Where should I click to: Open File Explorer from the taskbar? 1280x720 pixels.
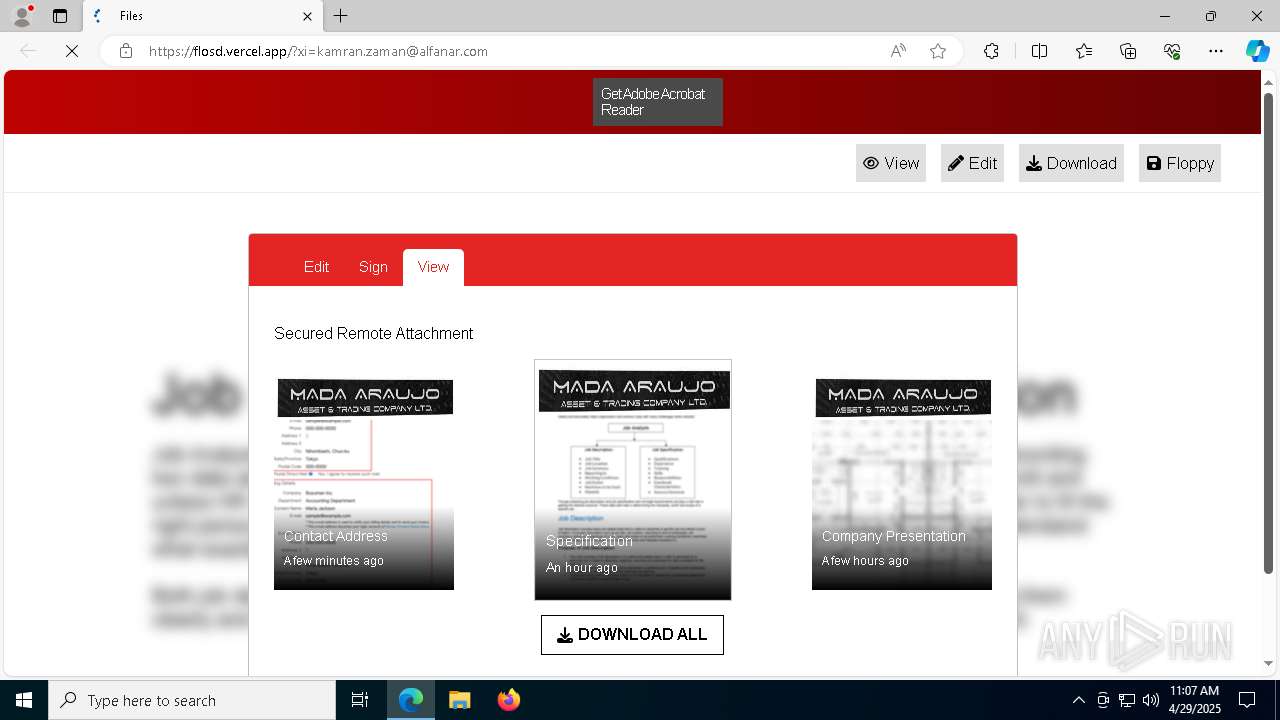click(x=459, y=700)
